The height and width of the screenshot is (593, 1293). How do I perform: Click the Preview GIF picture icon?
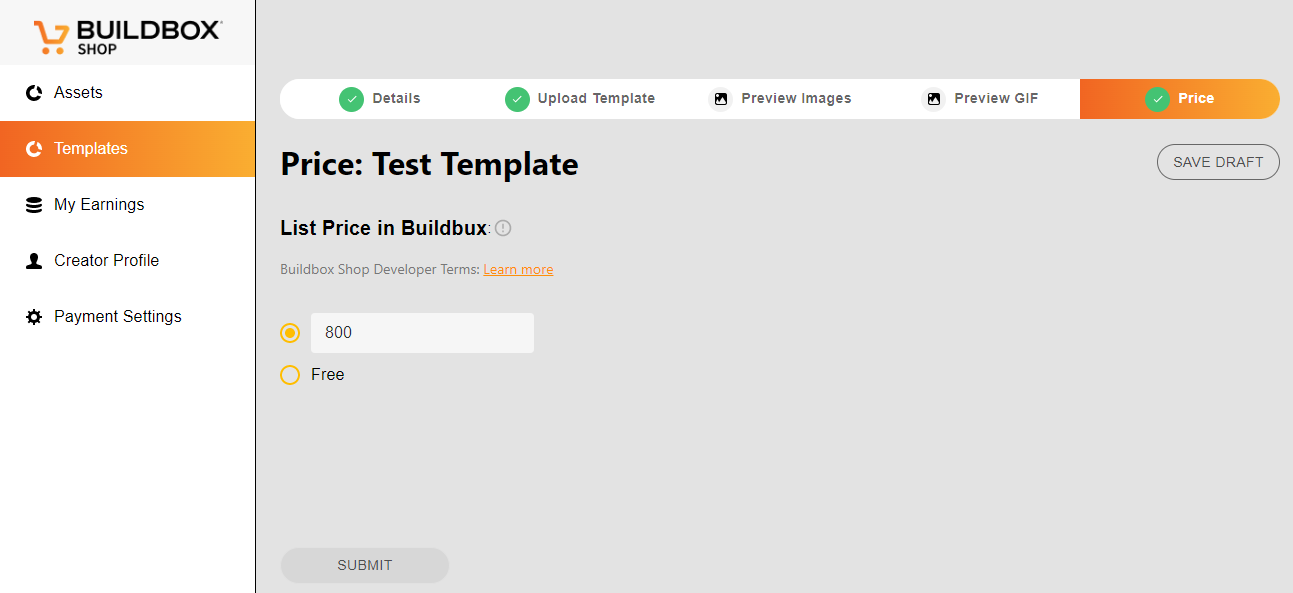[x=933, y=99]
